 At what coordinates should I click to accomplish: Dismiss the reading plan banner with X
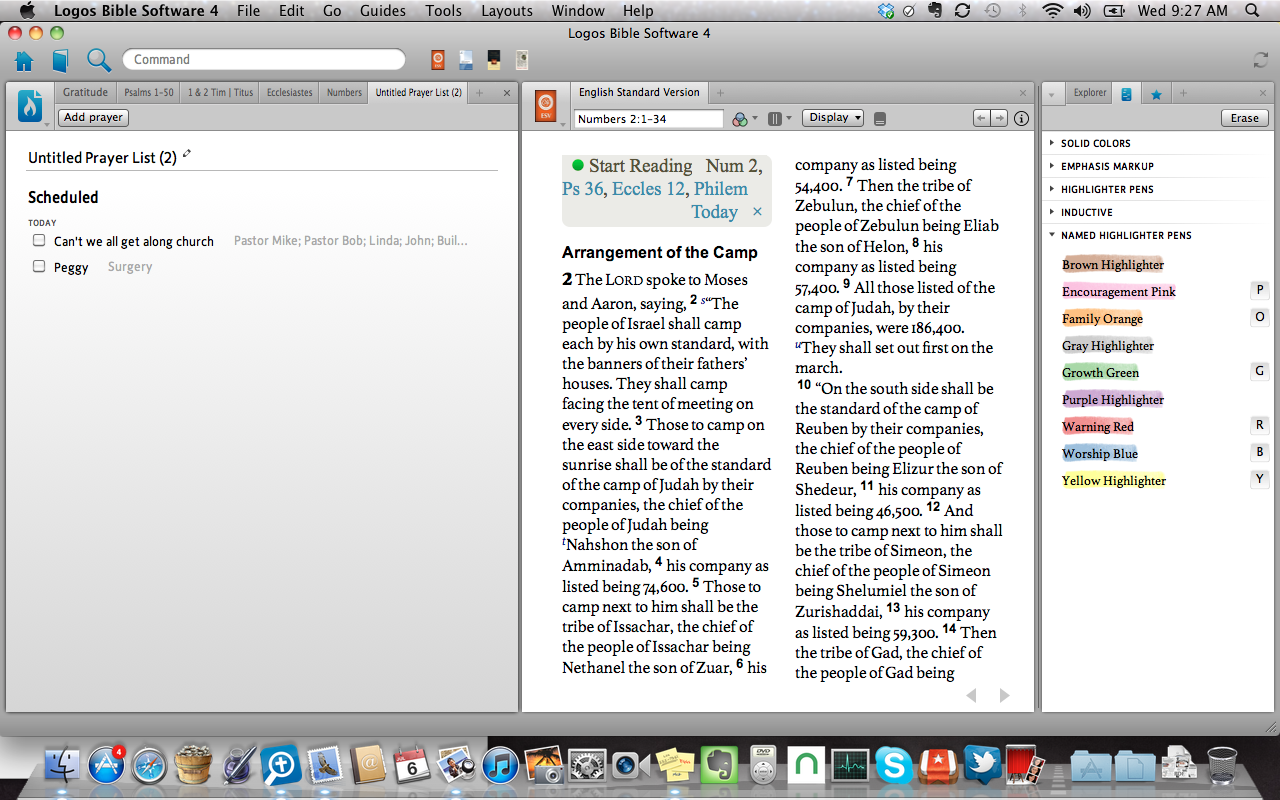coord(757,212)
